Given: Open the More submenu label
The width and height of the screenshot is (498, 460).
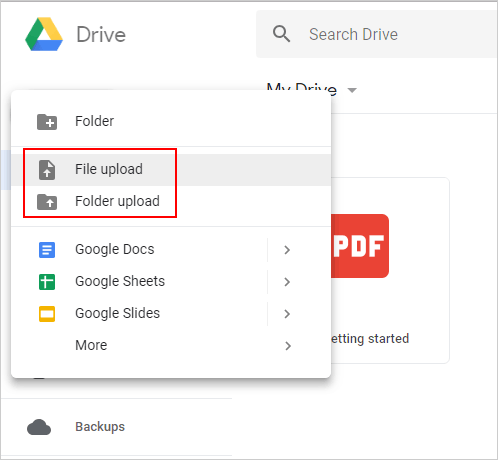Looking at the screenshot, I should click(x=91, y=345).
